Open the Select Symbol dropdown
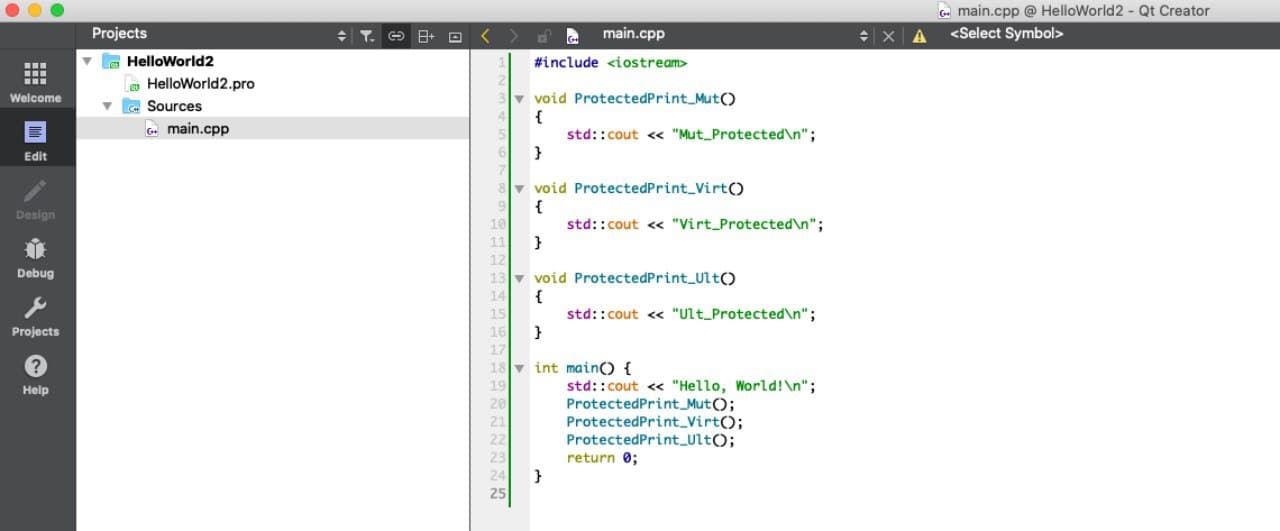 pyautogui.click(x=1007, y=34)
